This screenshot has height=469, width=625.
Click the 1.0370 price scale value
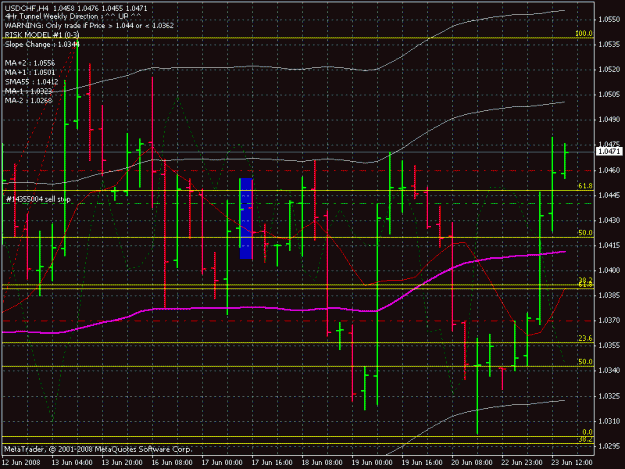point(609,320)
